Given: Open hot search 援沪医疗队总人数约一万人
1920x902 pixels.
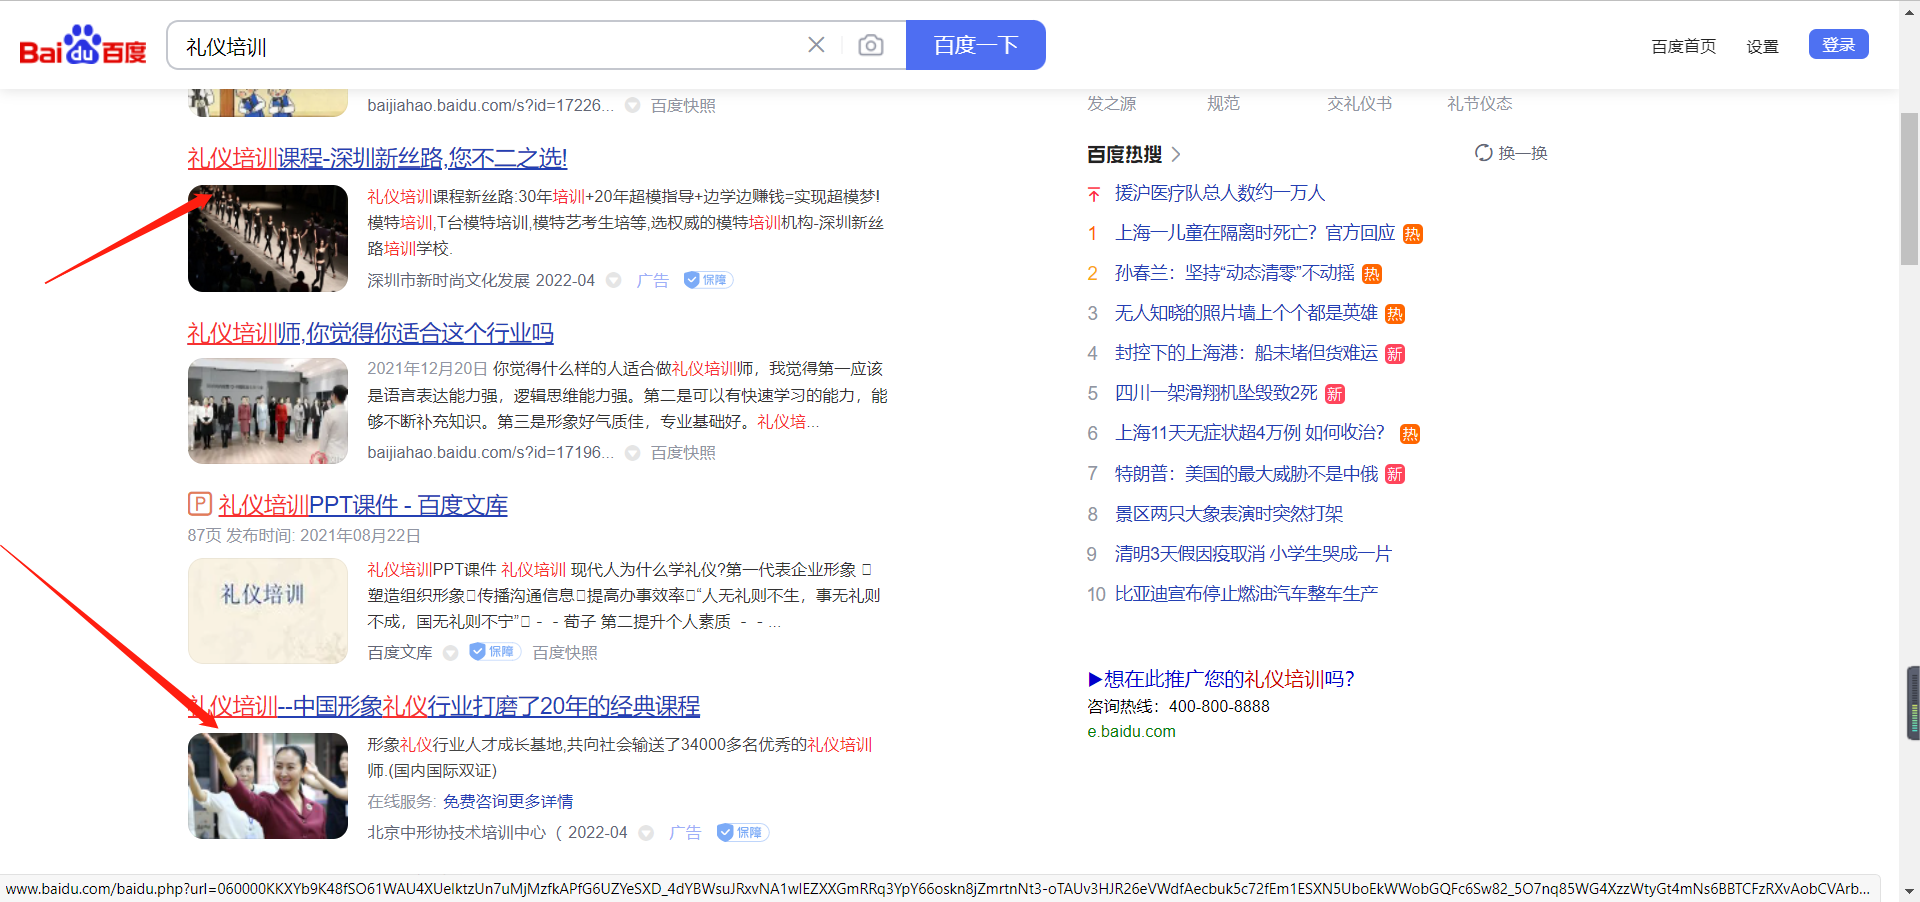Looking at the screenshot, I should coord(1220,193).
